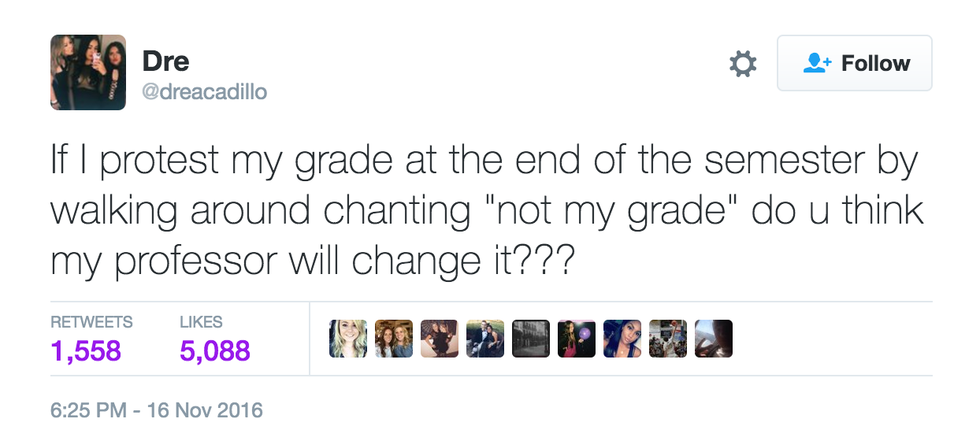Open the Dre display name link

[x=165, y=60]
